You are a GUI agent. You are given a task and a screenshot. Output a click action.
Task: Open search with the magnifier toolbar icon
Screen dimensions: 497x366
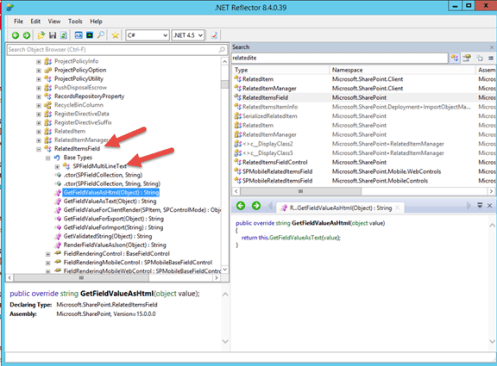click(101, 35)
